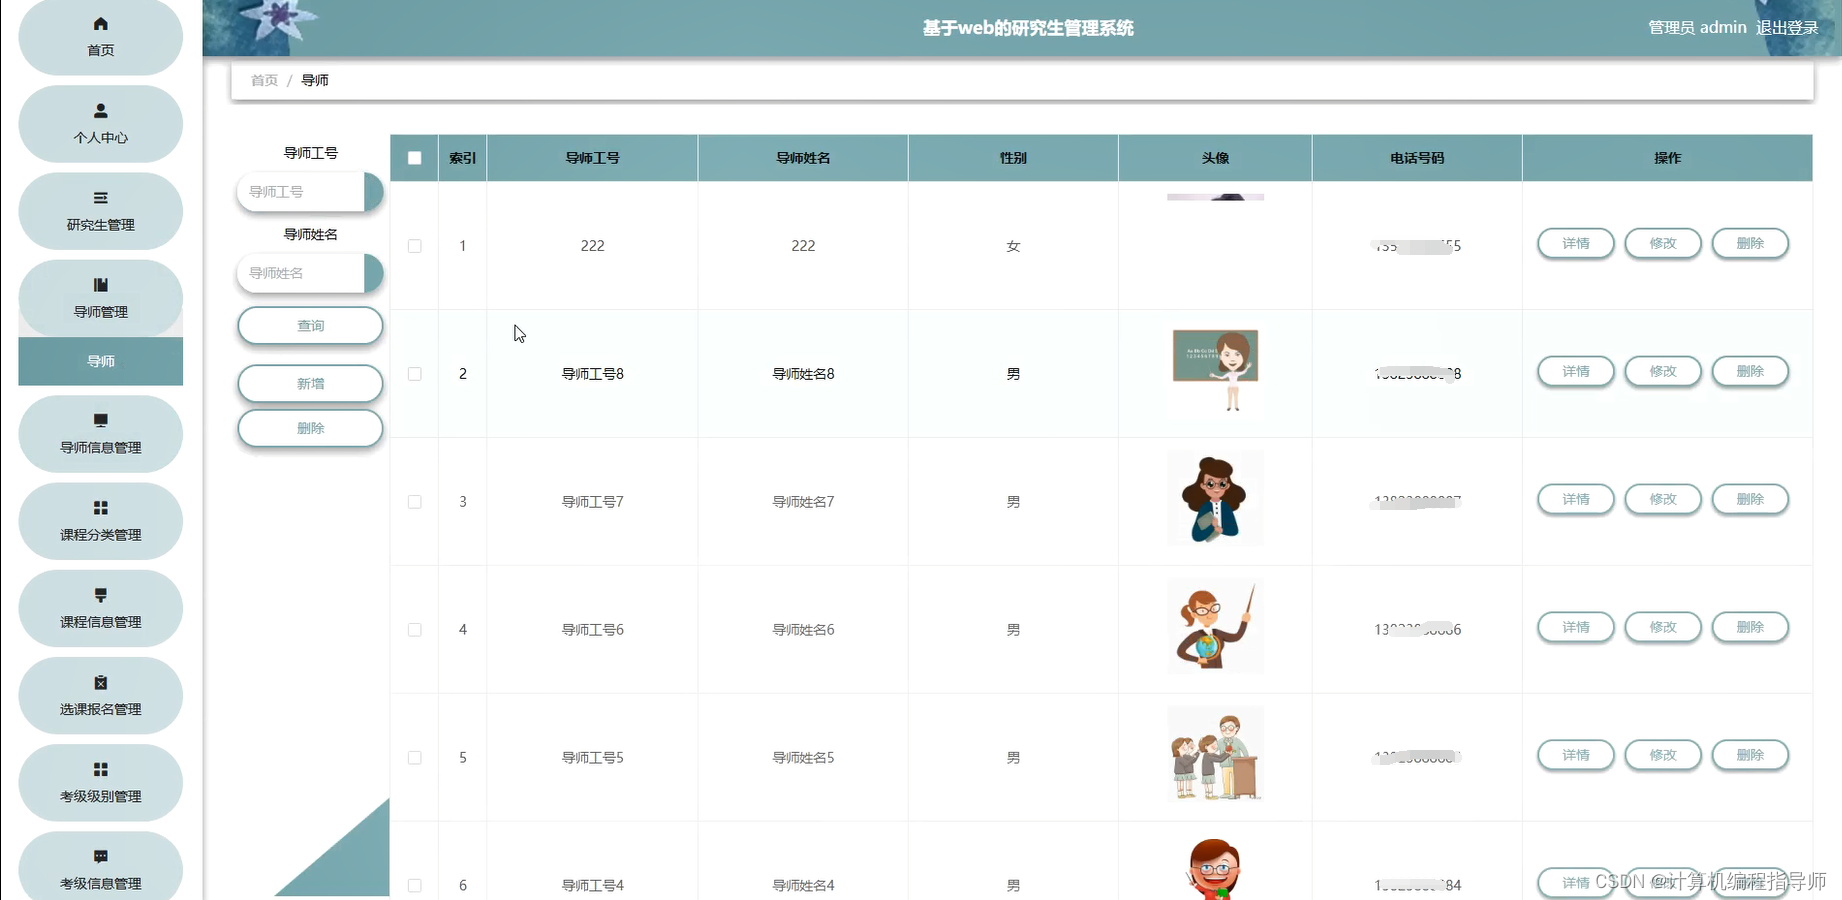Click the 新增 button
Image resolution: width=1842 pixels, height=900 pixels.
click(x=310, y=384)
